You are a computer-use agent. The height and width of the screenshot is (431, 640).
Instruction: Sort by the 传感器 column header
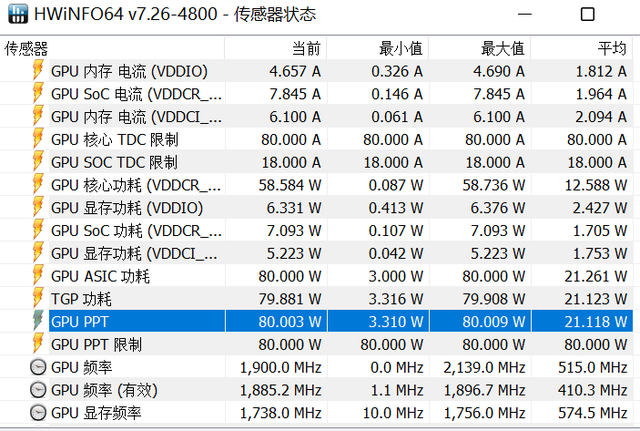[112, 49]
